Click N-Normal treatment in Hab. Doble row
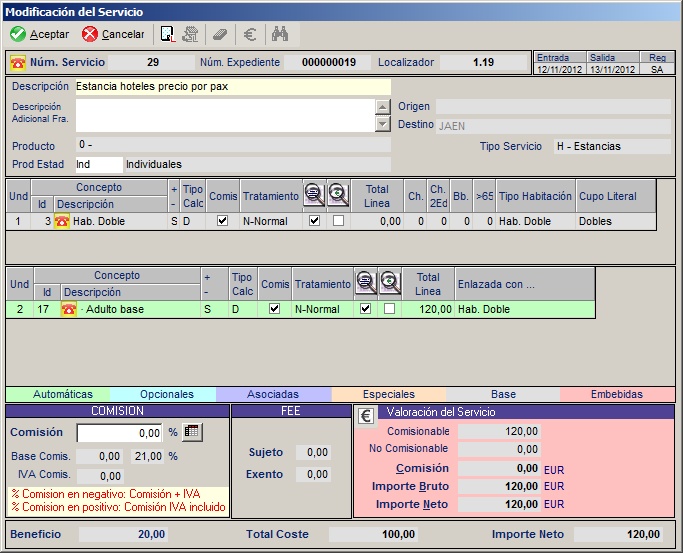Screen dimensions: 683x553 tap(271, 221)
